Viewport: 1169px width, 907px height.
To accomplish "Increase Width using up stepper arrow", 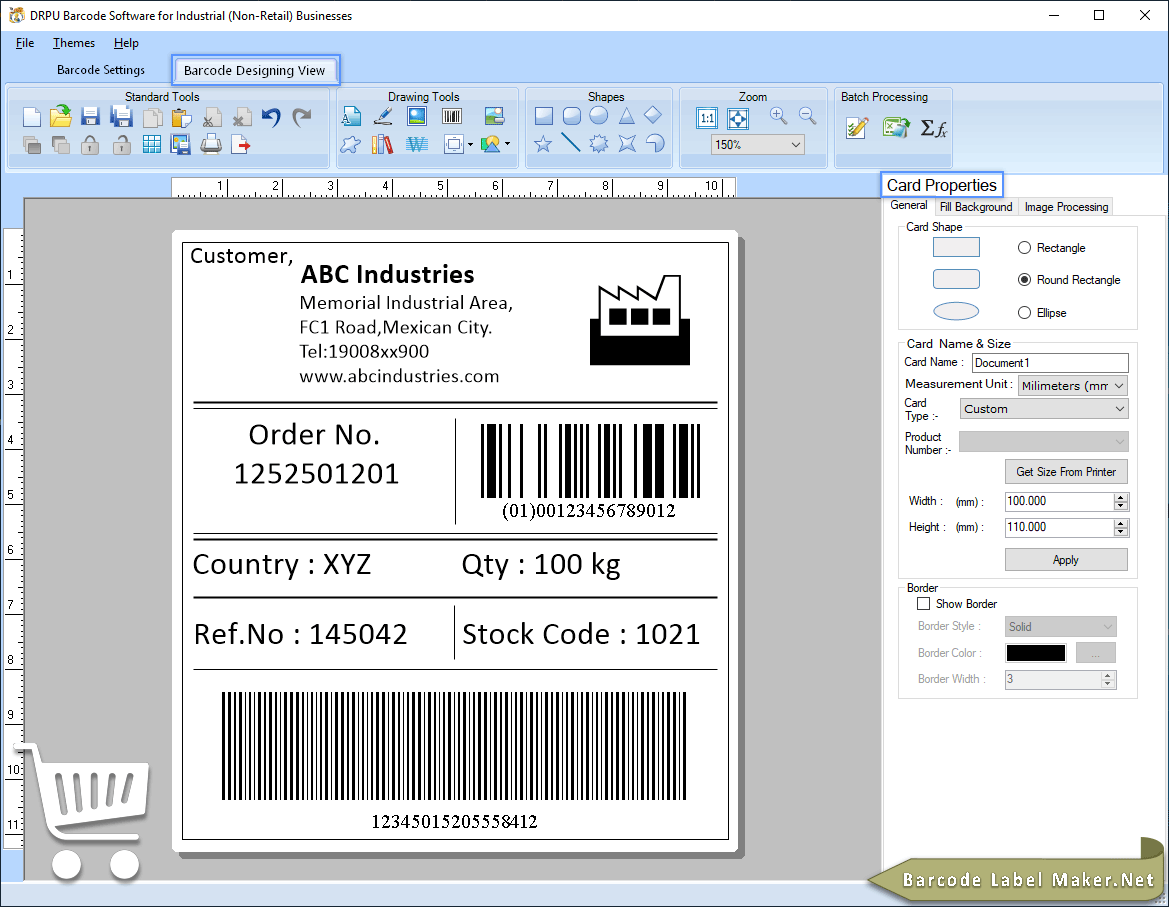I will pyautogui.click(x=1121, y=497).
